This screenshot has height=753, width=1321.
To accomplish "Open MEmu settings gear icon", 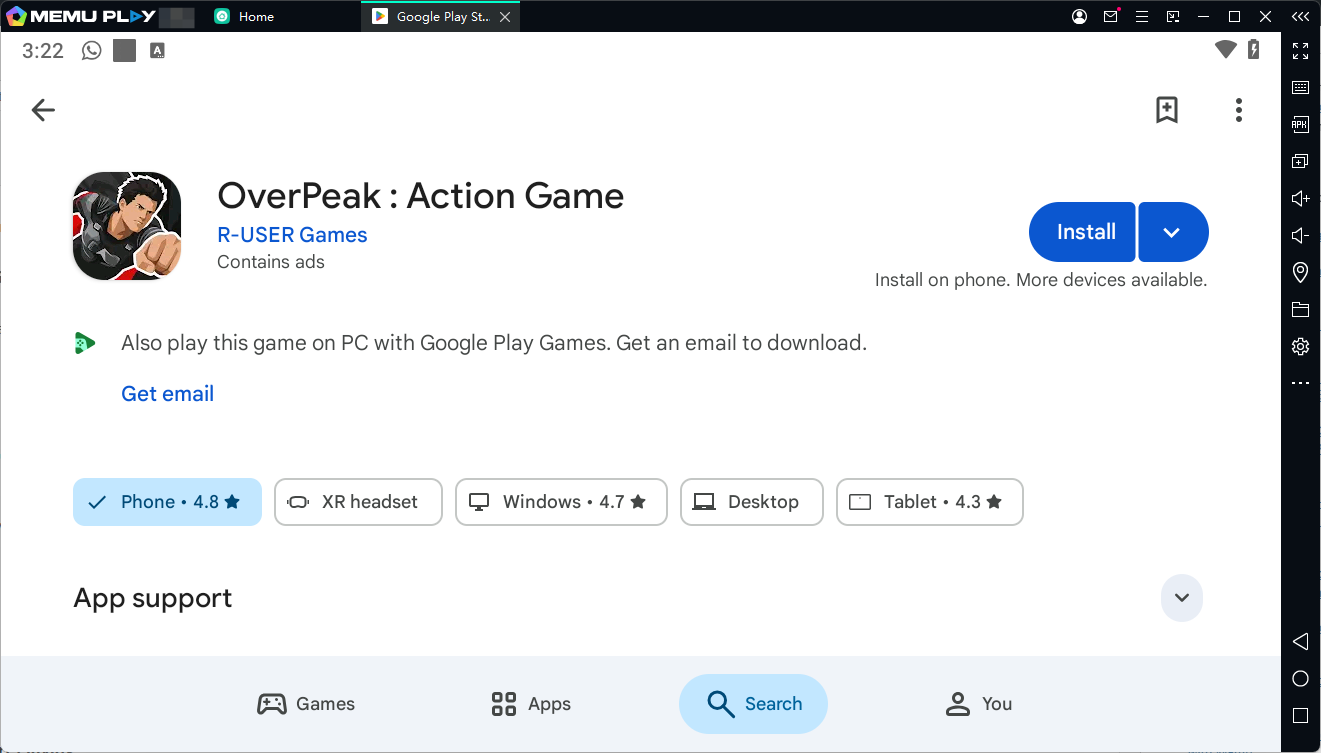I will [1300, 346].
